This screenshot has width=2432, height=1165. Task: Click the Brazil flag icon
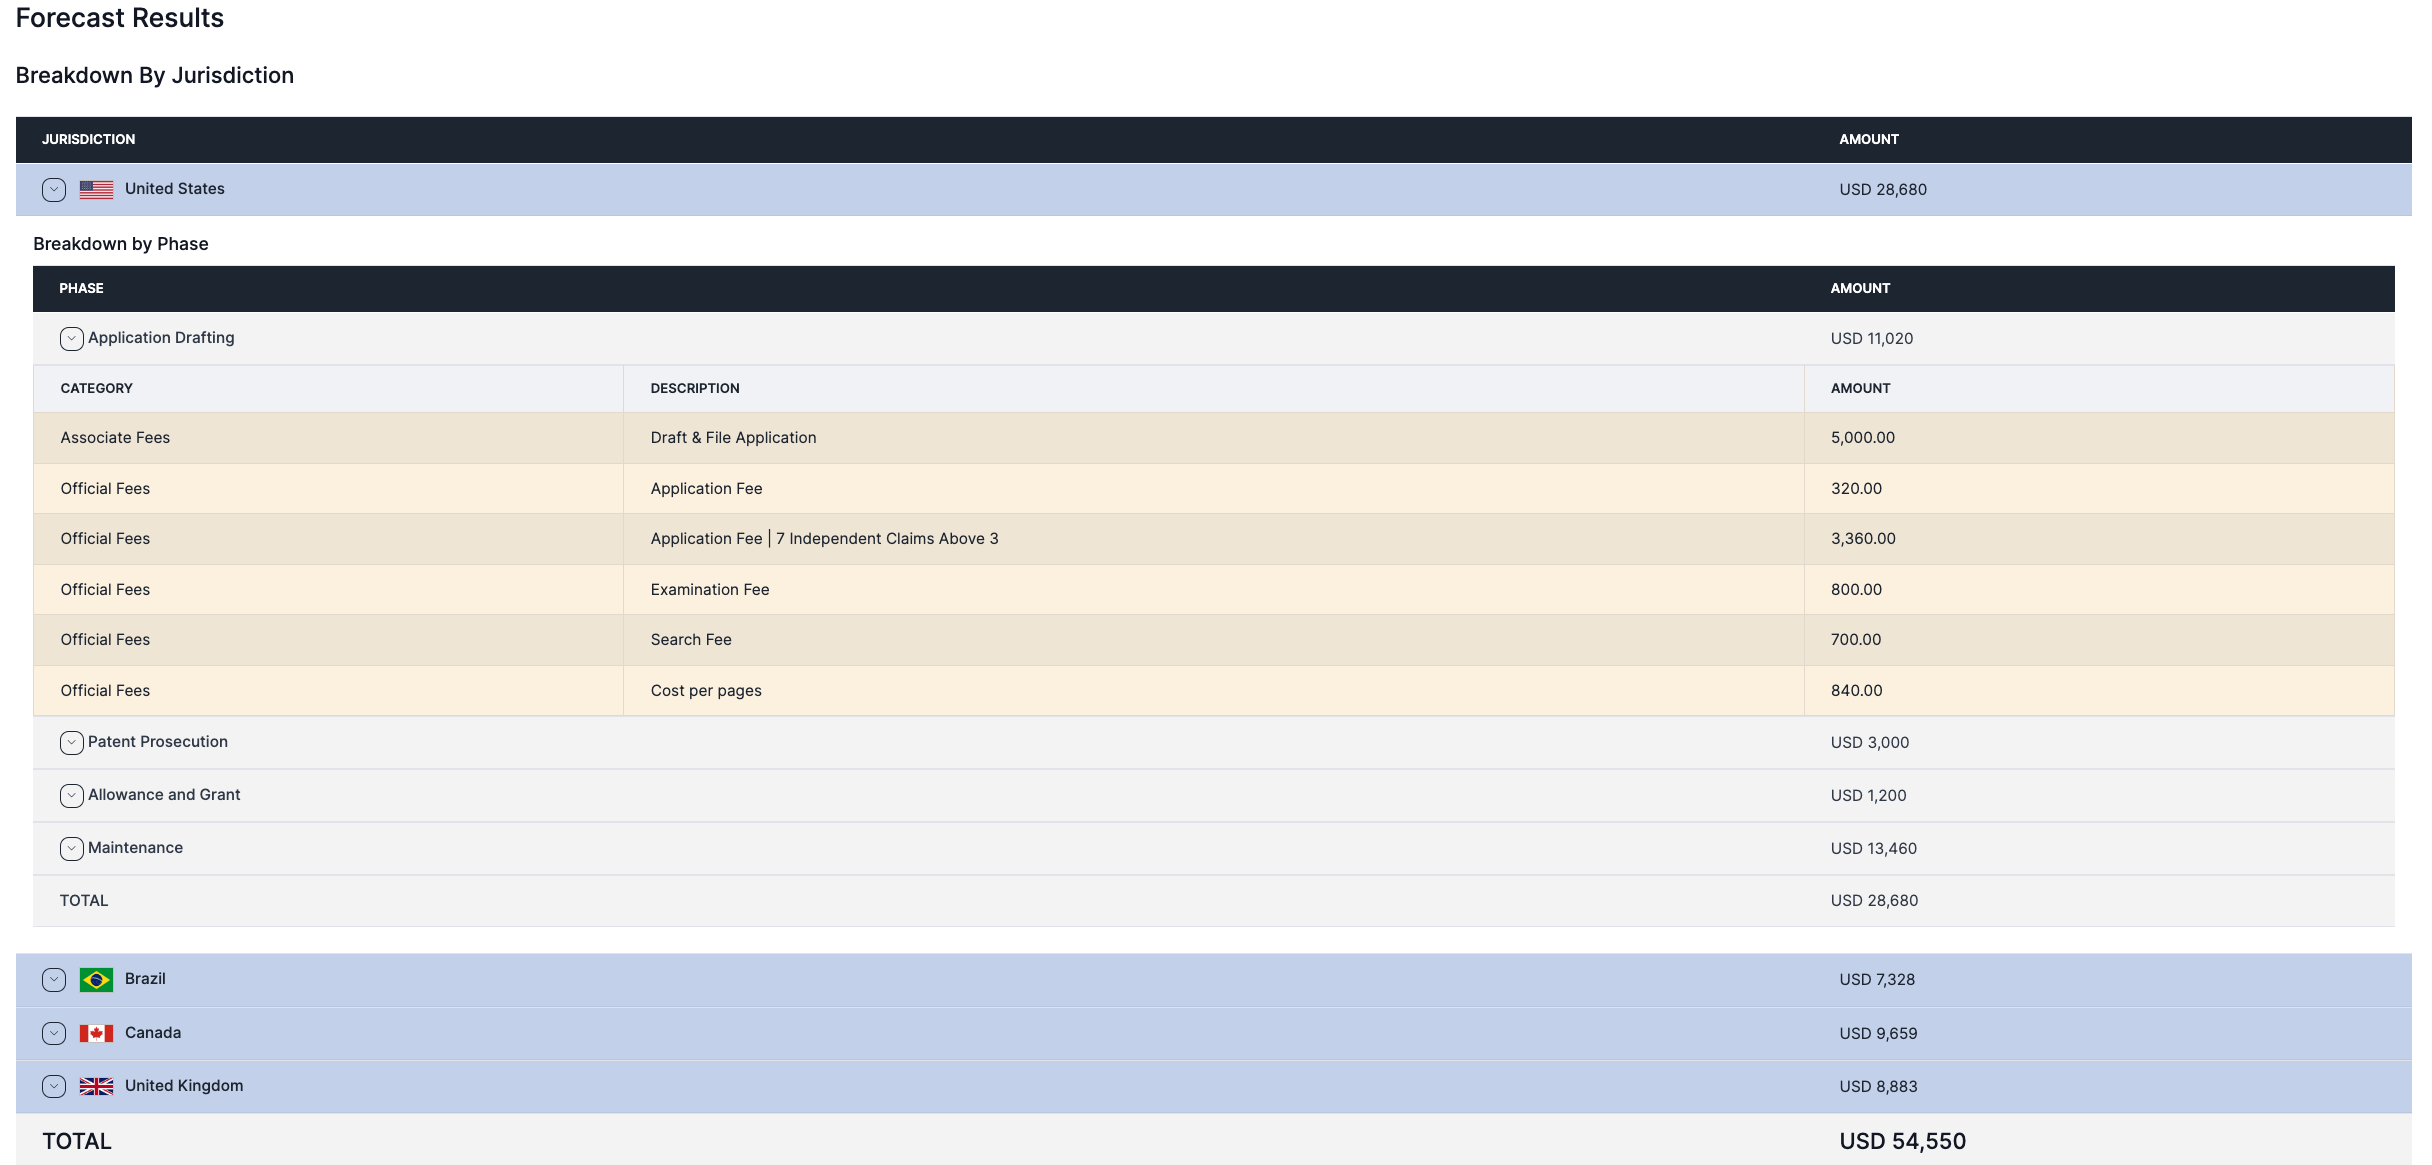tap(96, 980)
